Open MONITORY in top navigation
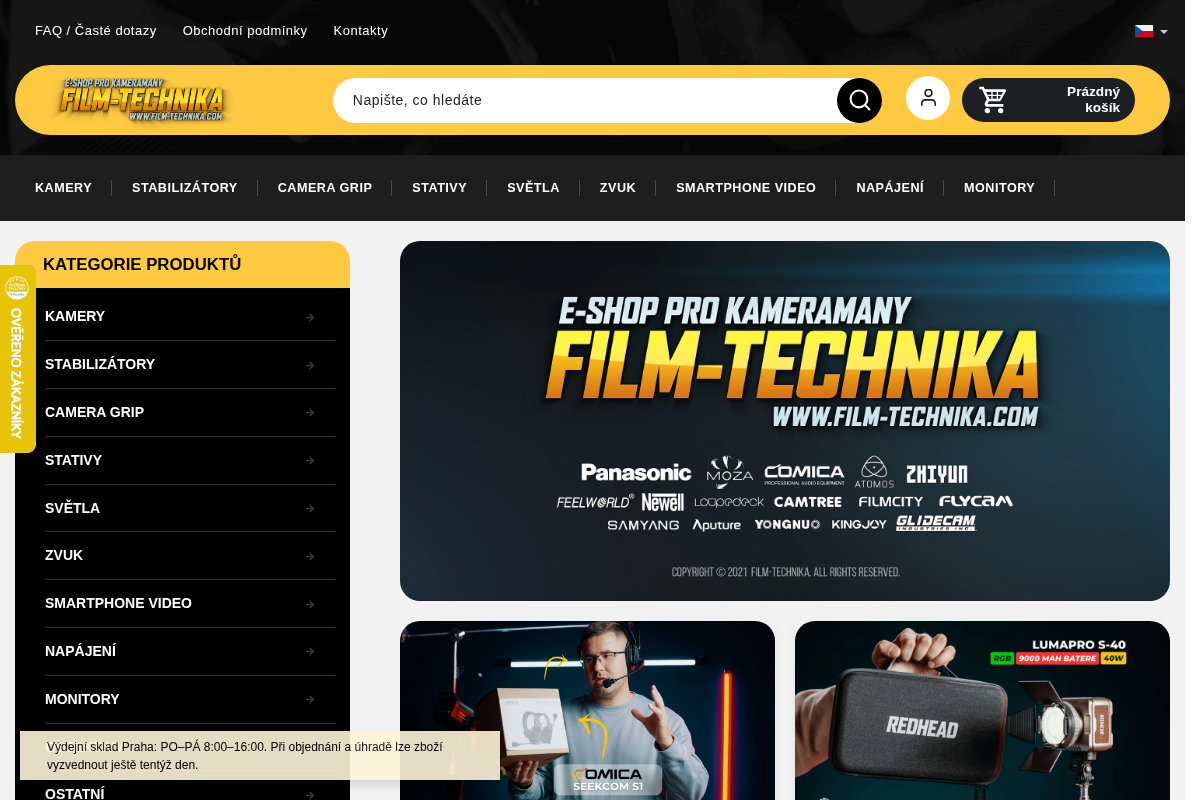 [x=999, y=188]
